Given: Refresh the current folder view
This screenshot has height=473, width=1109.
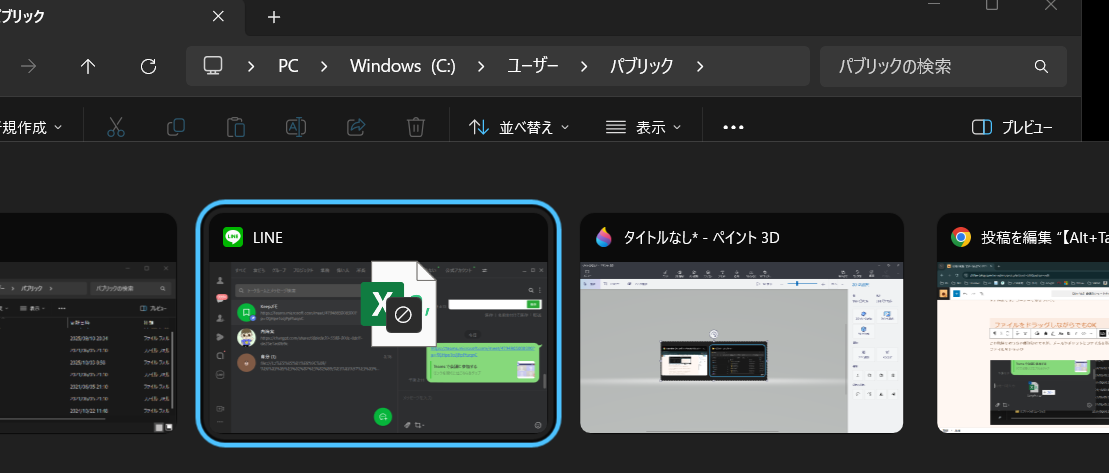Looking at the screenshot, I should click(148, 66).
